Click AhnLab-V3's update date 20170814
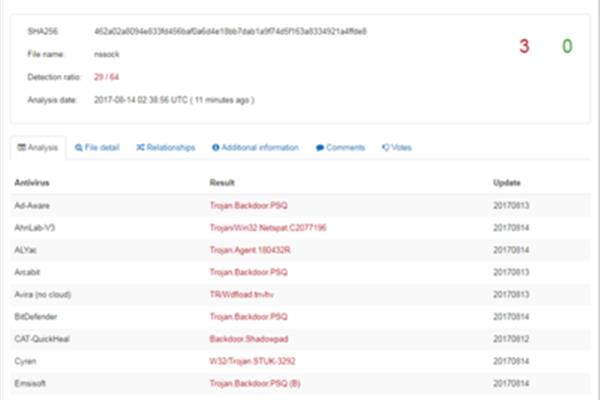The height and width of the screenshot is (400, 600). click(x=511, y=228)
